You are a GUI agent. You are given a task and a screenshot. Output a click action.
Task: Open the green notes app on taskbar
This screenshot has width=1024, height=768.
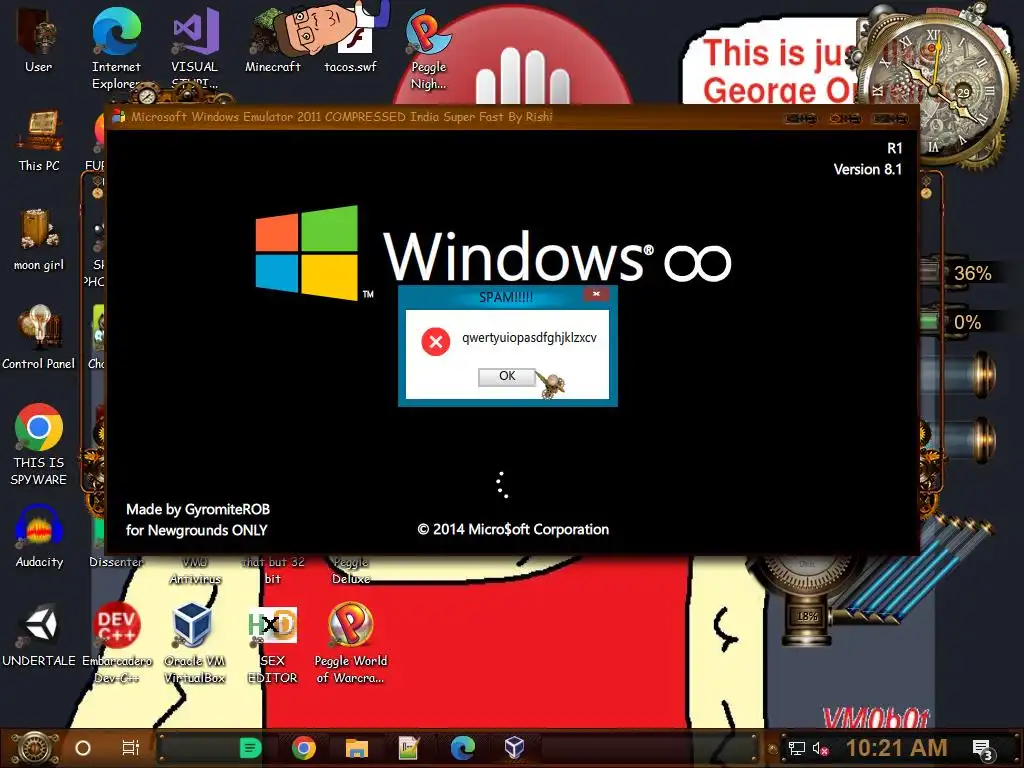(250, 748)
